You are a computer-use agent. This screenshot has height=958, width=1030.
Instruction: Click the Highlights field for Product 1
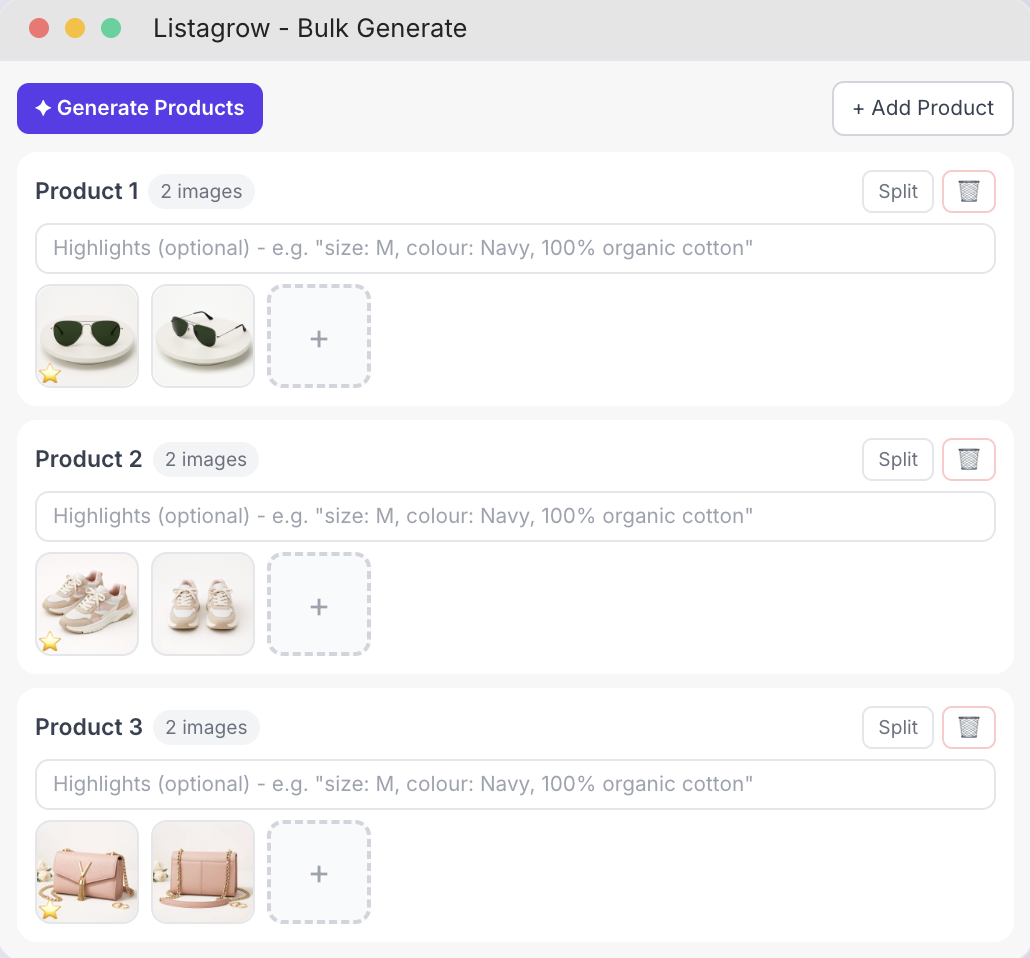[515, 248]
